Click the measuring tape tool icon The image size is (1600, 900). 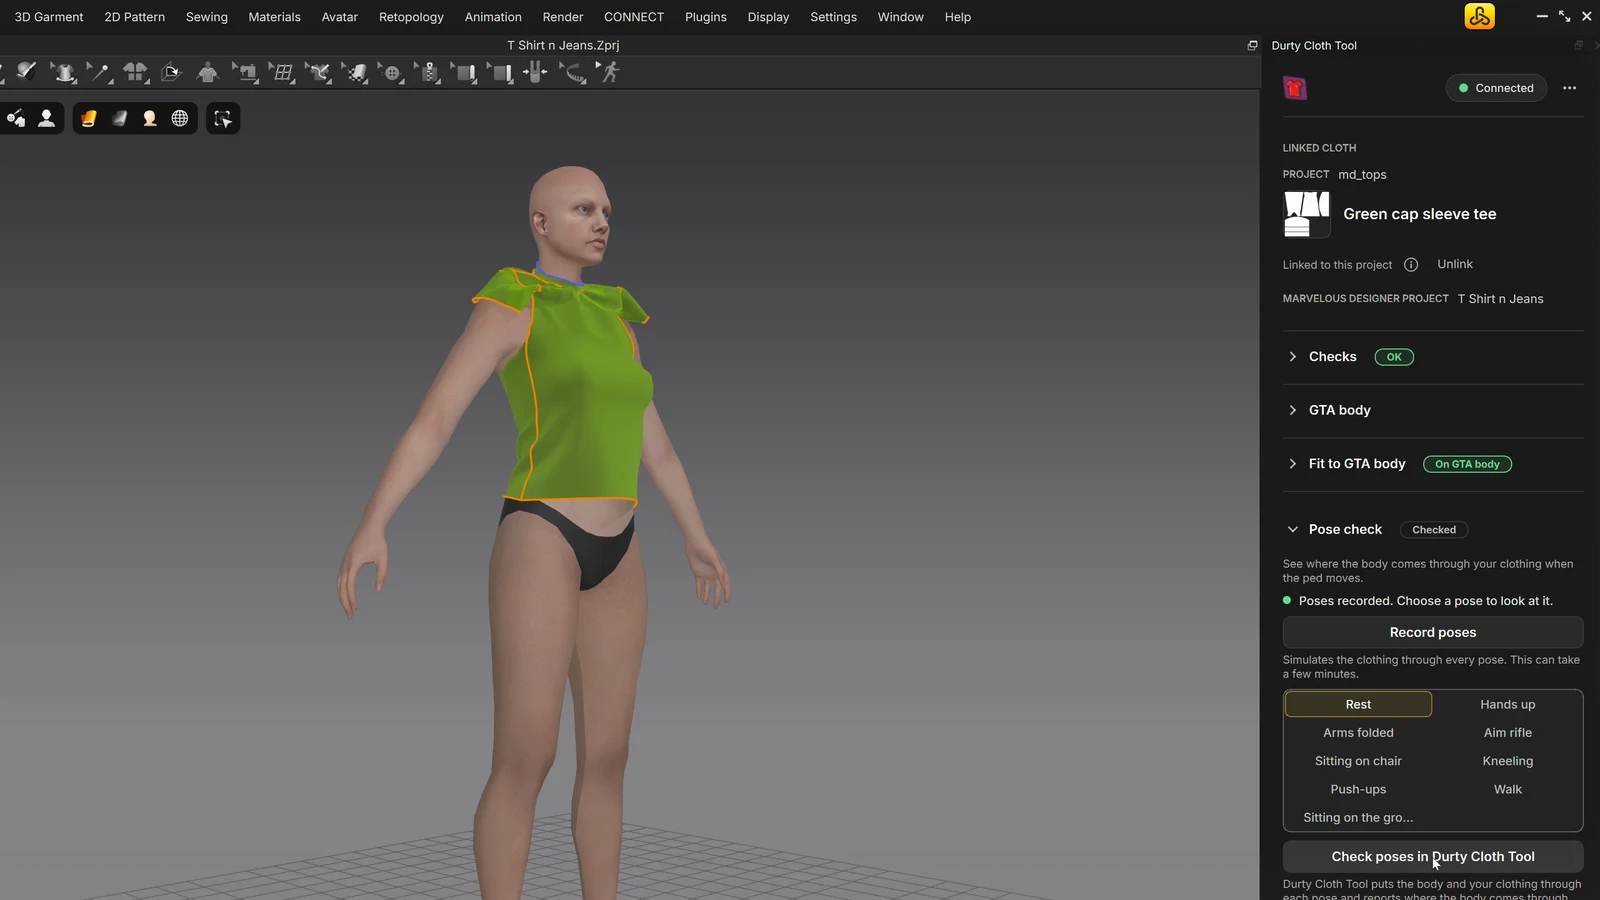pyautogui.click(x=574, y=72)
